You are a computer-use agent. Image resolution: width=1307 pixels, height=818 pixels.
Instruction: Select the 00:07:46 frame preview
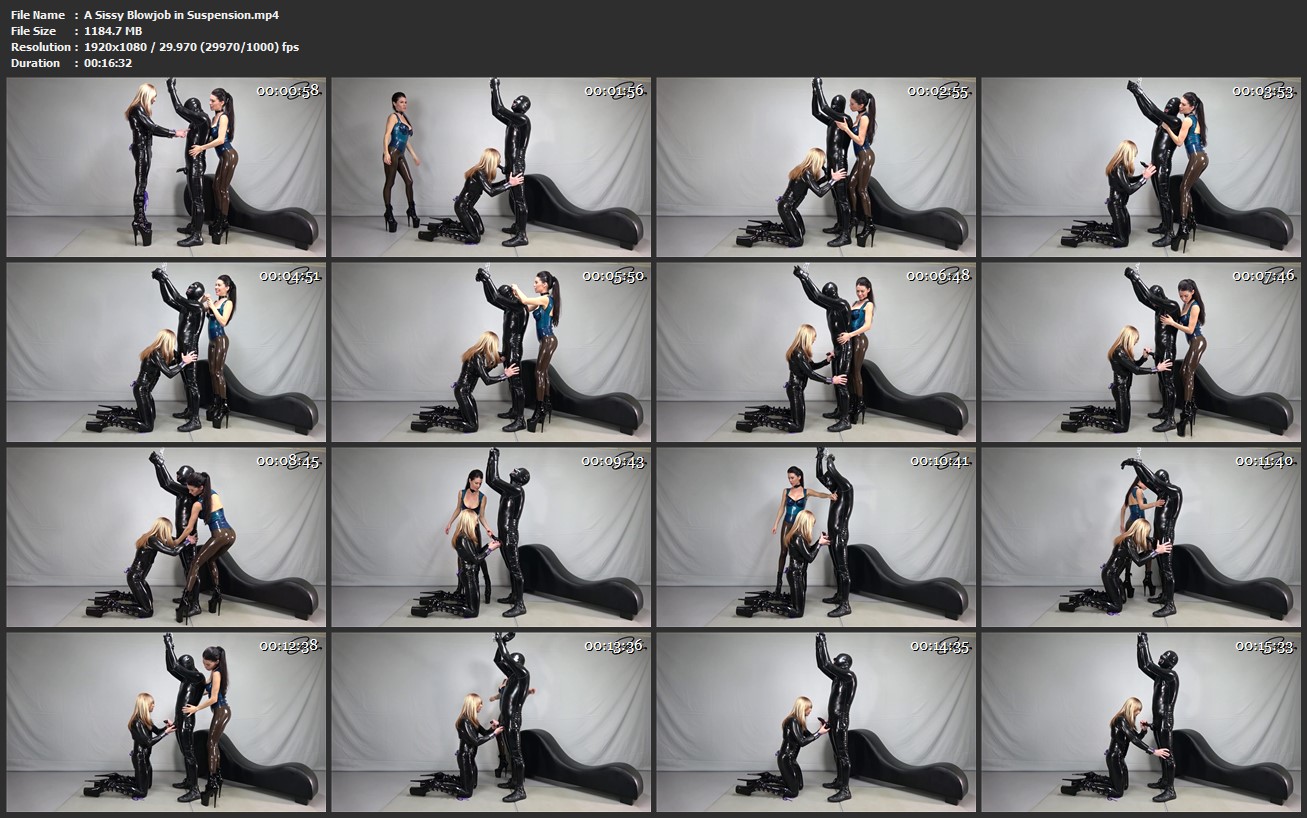(x=1141, y=352)
